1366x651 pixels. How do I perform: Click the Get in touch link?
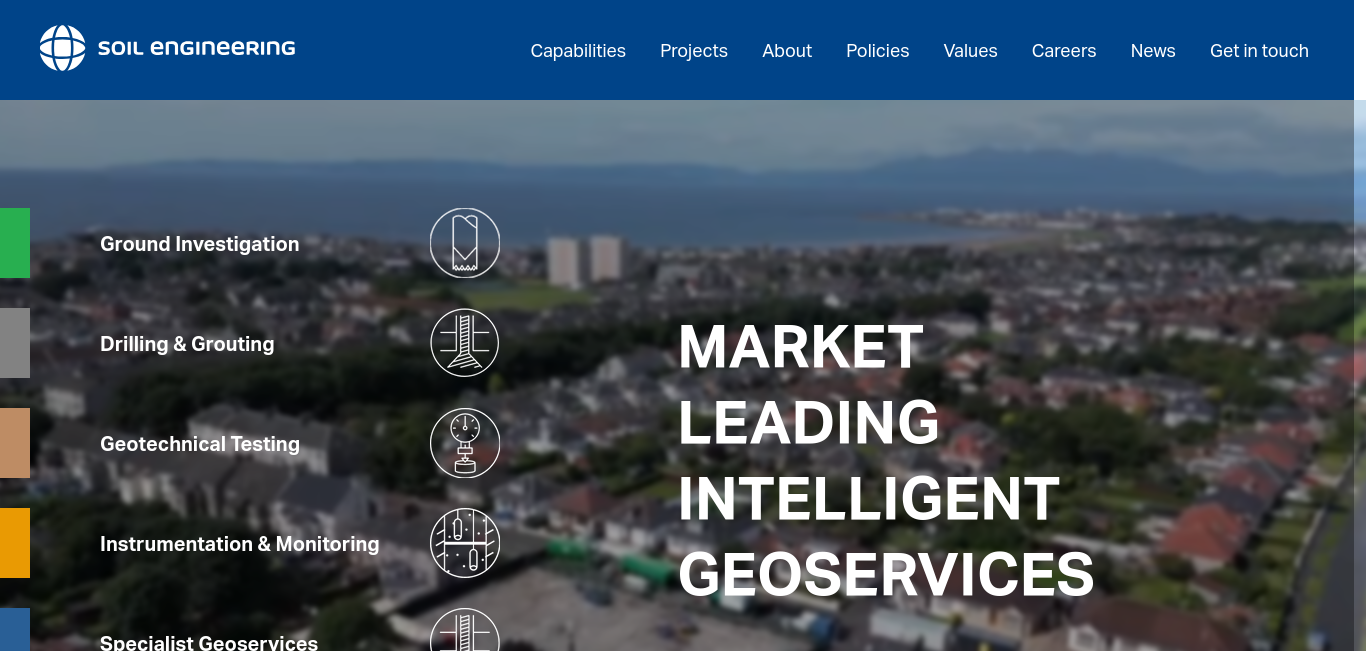[x=1259, y=51]
